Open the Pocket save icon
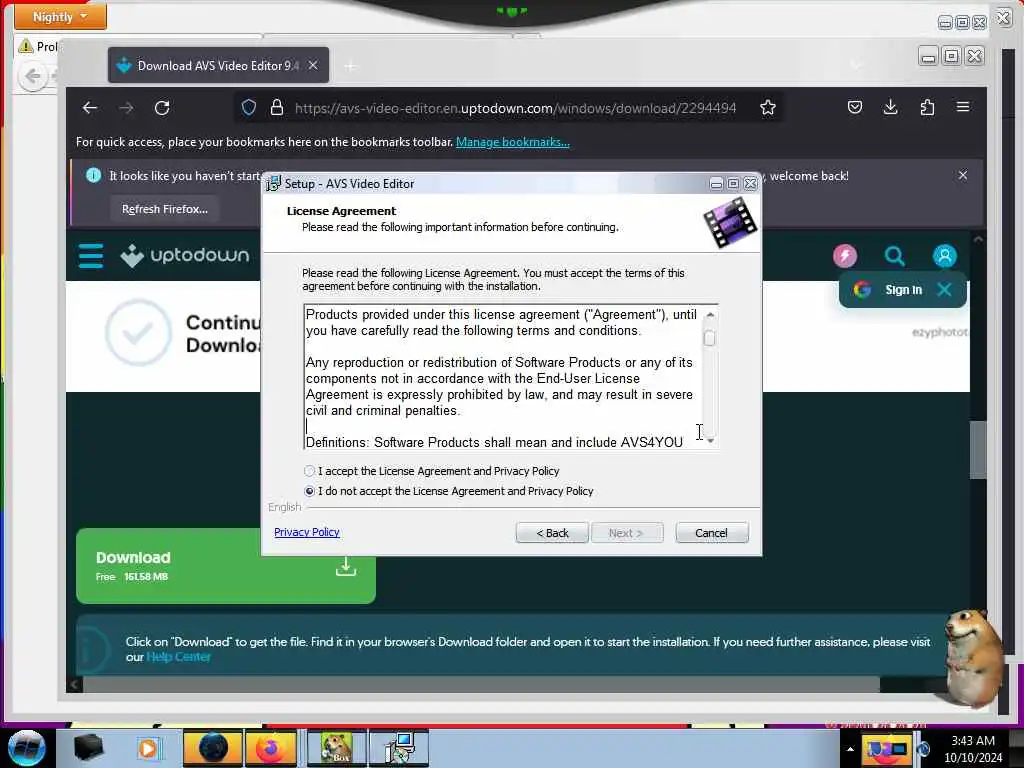This screenshot has height=768, width=1024. point(855,108)
